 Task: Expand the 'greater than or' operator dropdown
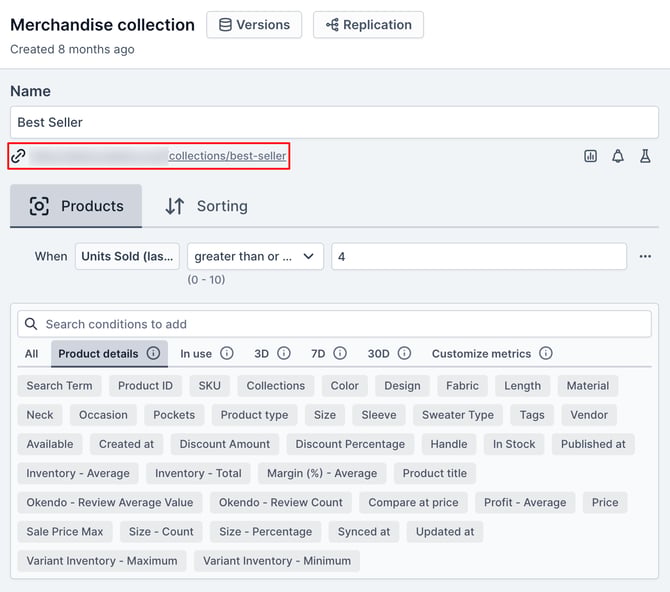point(255,256)
